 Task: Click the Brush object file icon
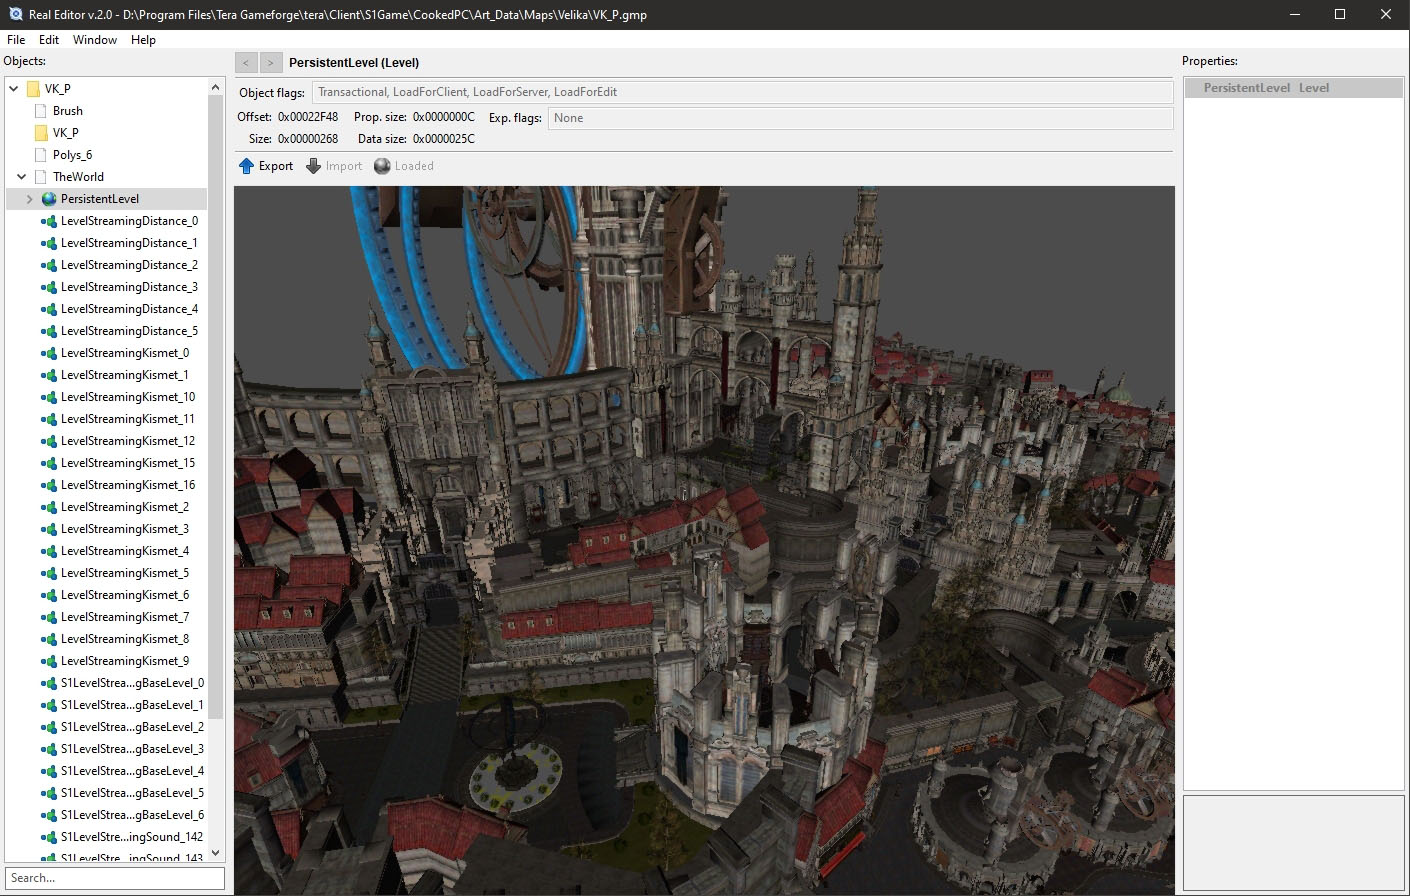click(x=41, y=111)
